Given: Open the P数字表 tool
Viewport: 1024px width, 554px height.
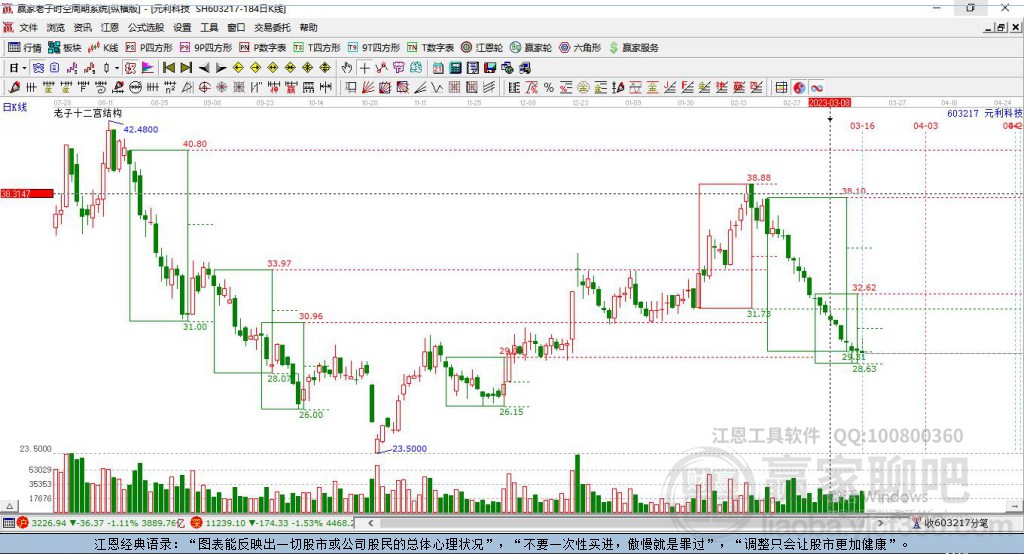Looking at the screenshot, I should (x=263, y=48).
